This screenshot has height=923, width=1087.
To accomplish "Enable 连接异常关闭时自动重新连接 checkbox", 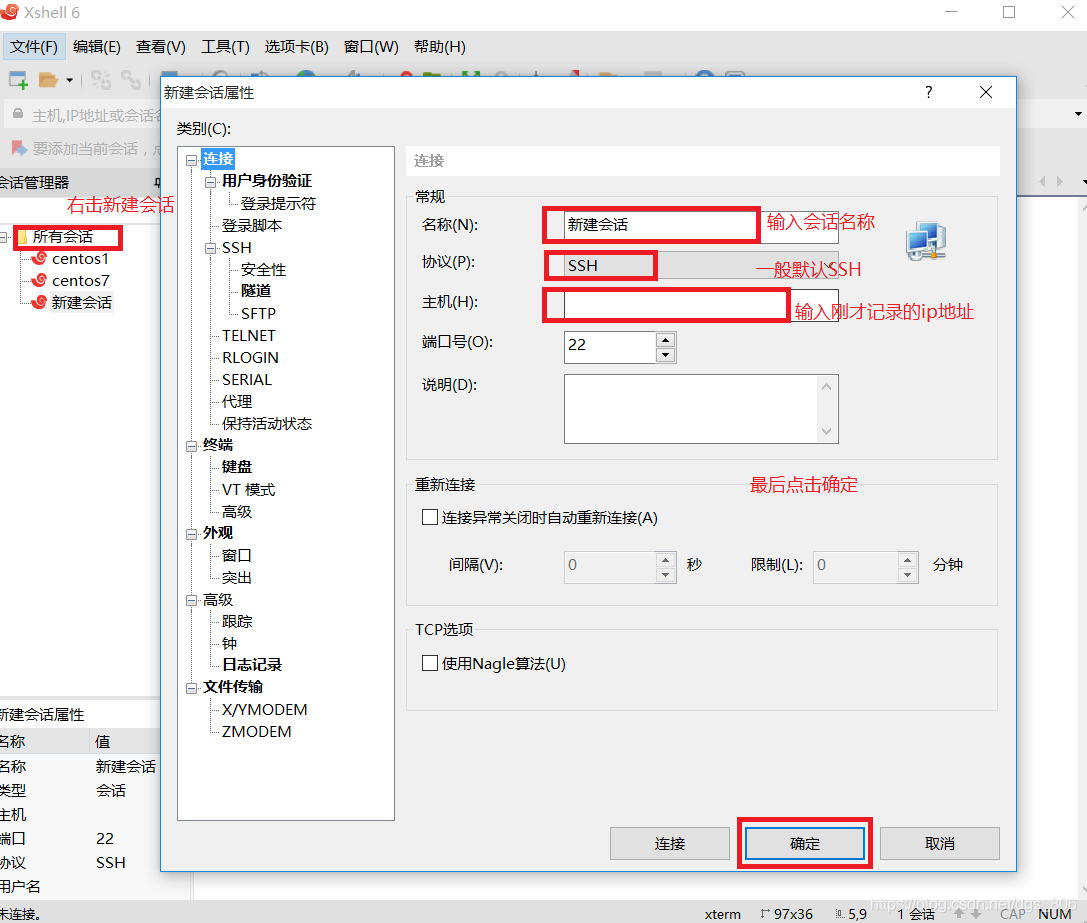I will pos(430,517).
